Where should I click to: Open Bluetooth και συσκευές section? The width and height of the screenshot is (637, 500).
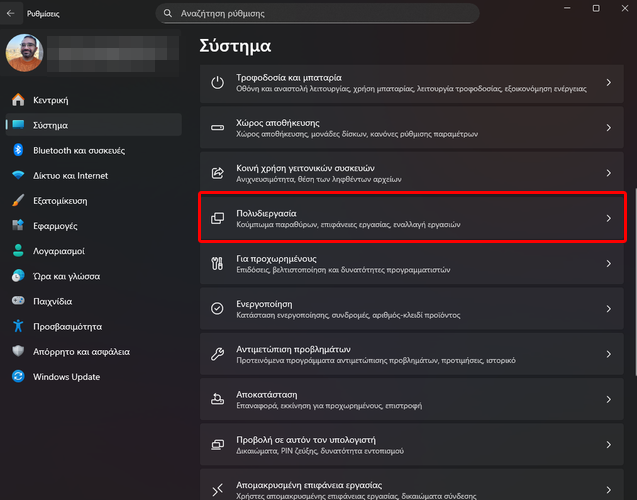(x=78, y=150)
